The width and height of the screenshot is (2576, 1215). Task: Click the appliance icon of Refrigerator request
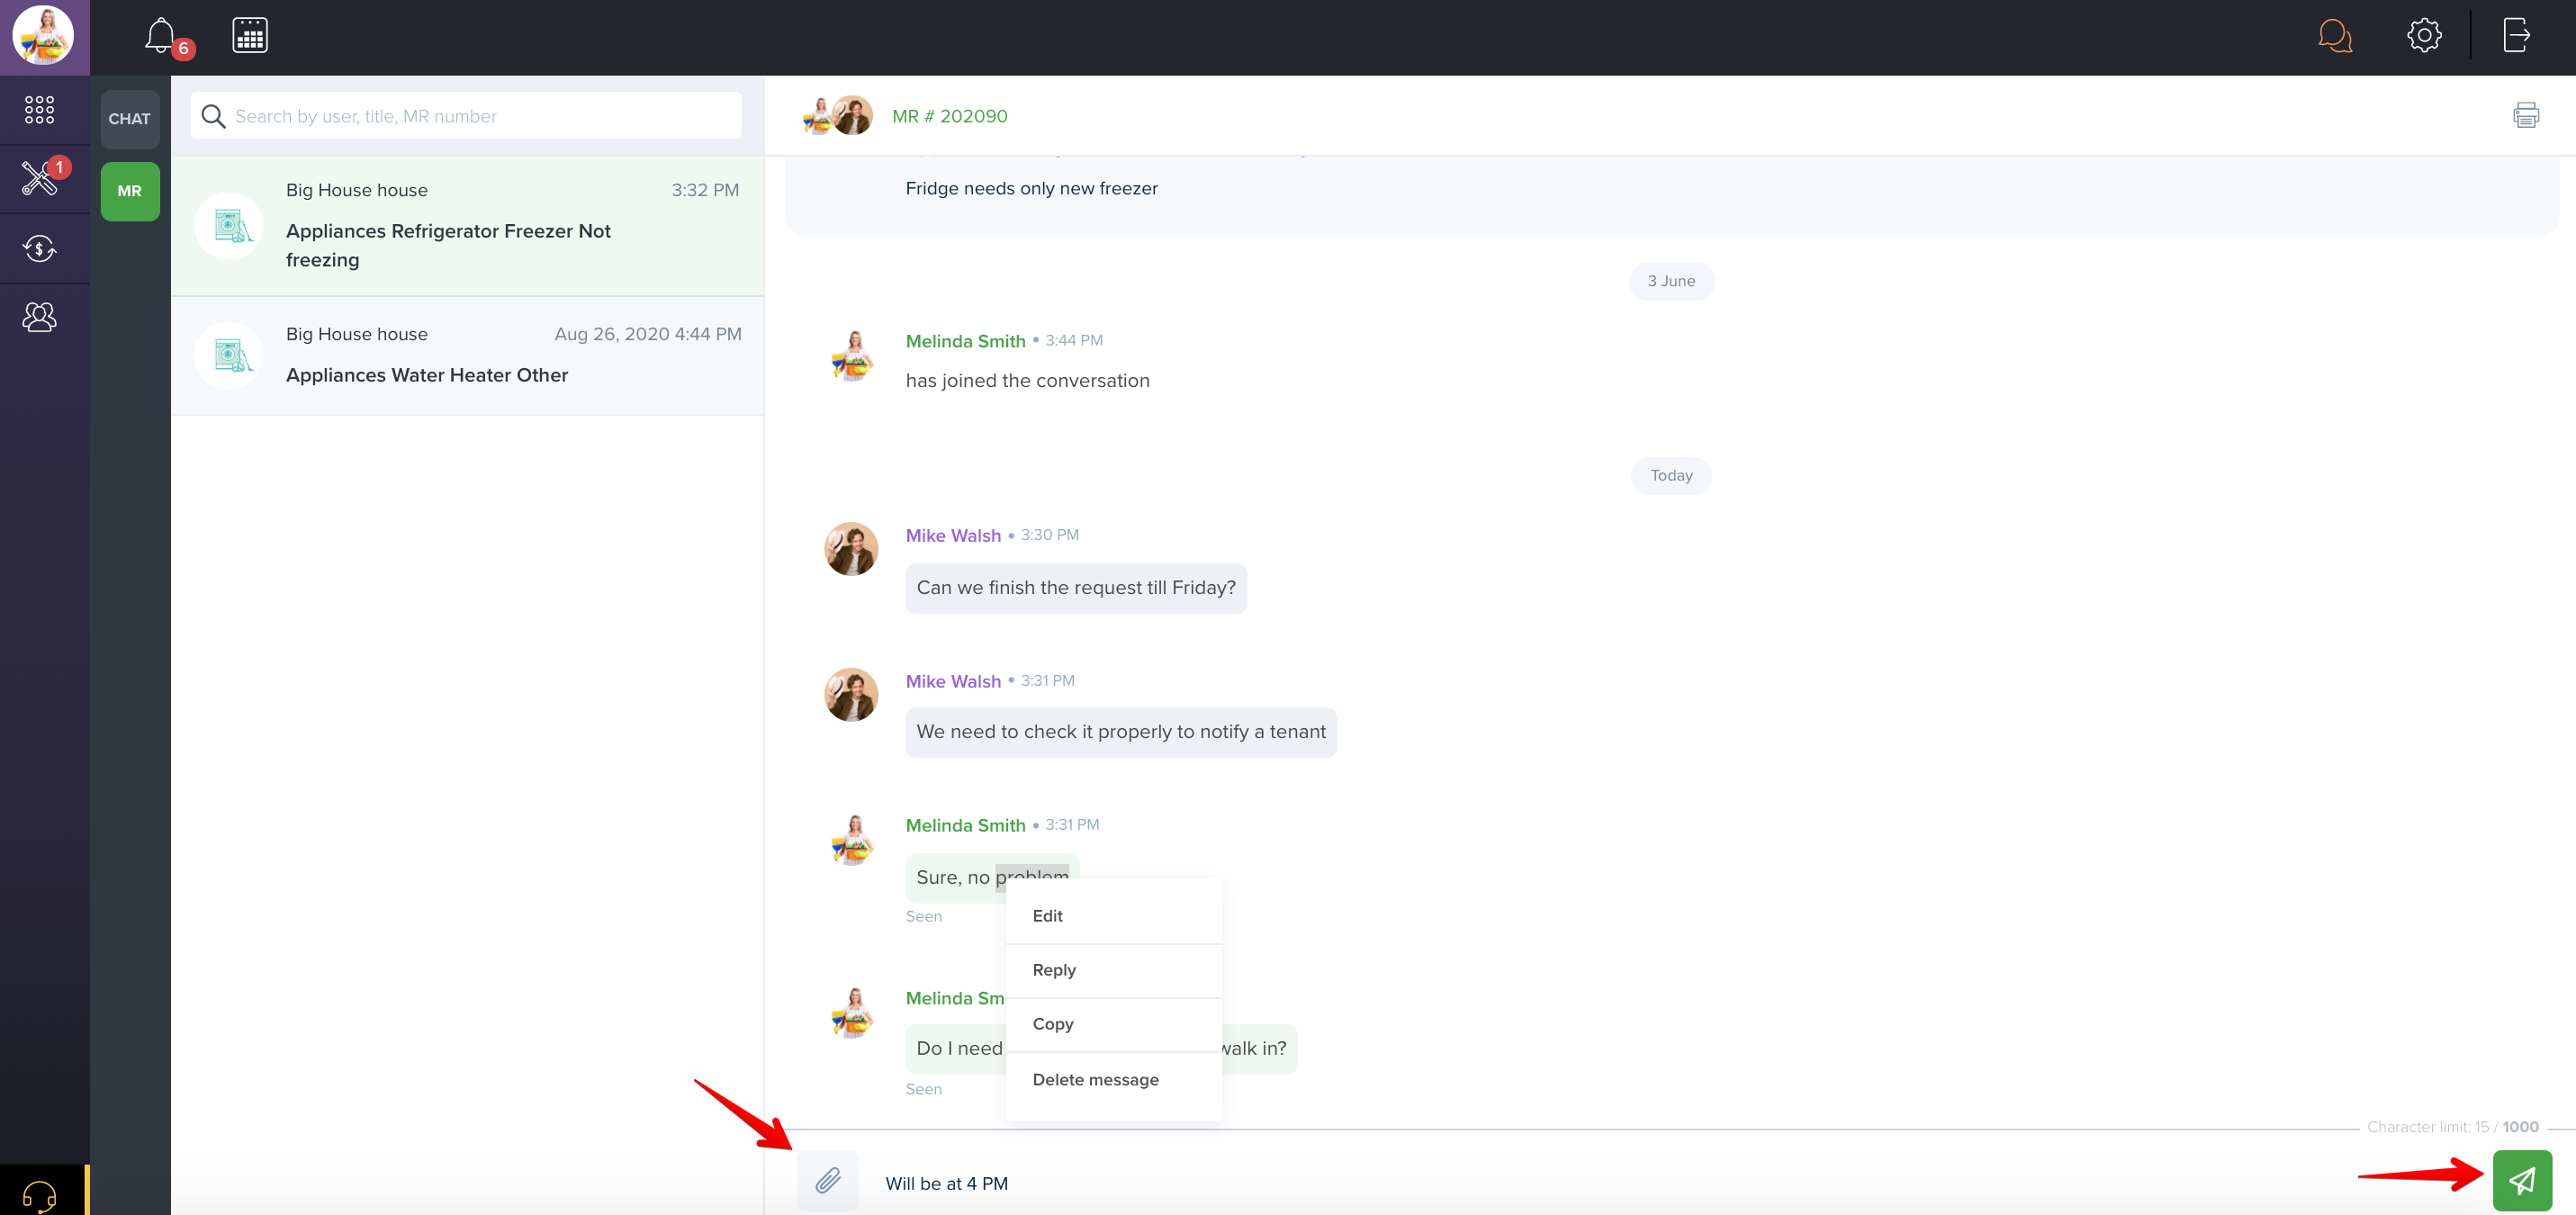[229, 226]
